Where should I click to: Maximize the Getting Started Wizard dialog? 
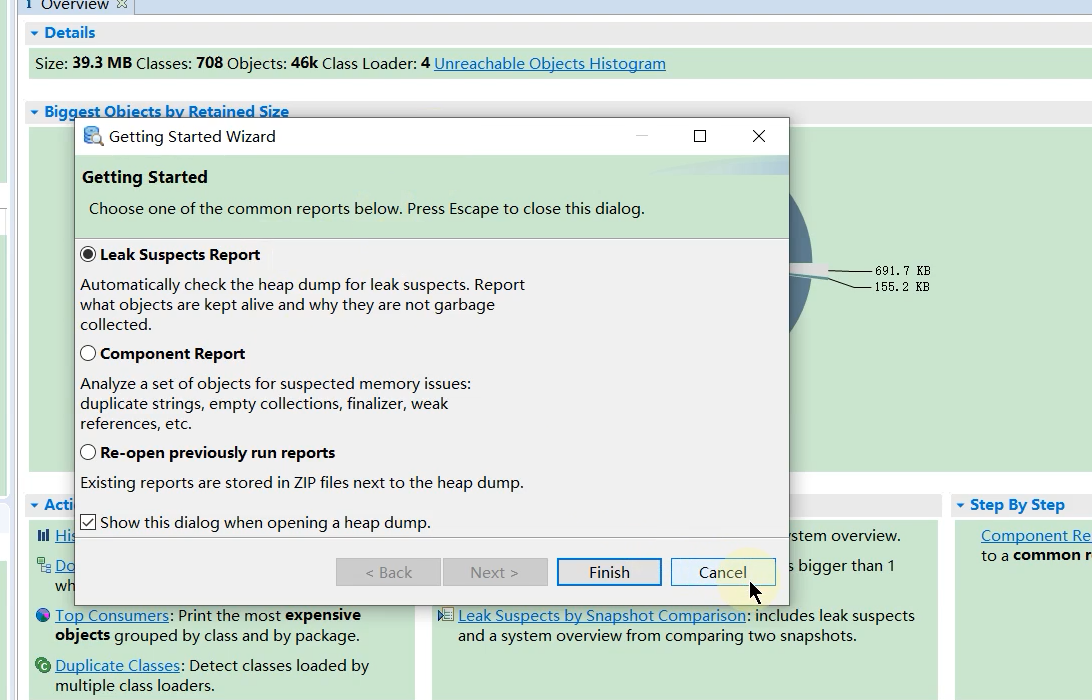coord(700,136)
